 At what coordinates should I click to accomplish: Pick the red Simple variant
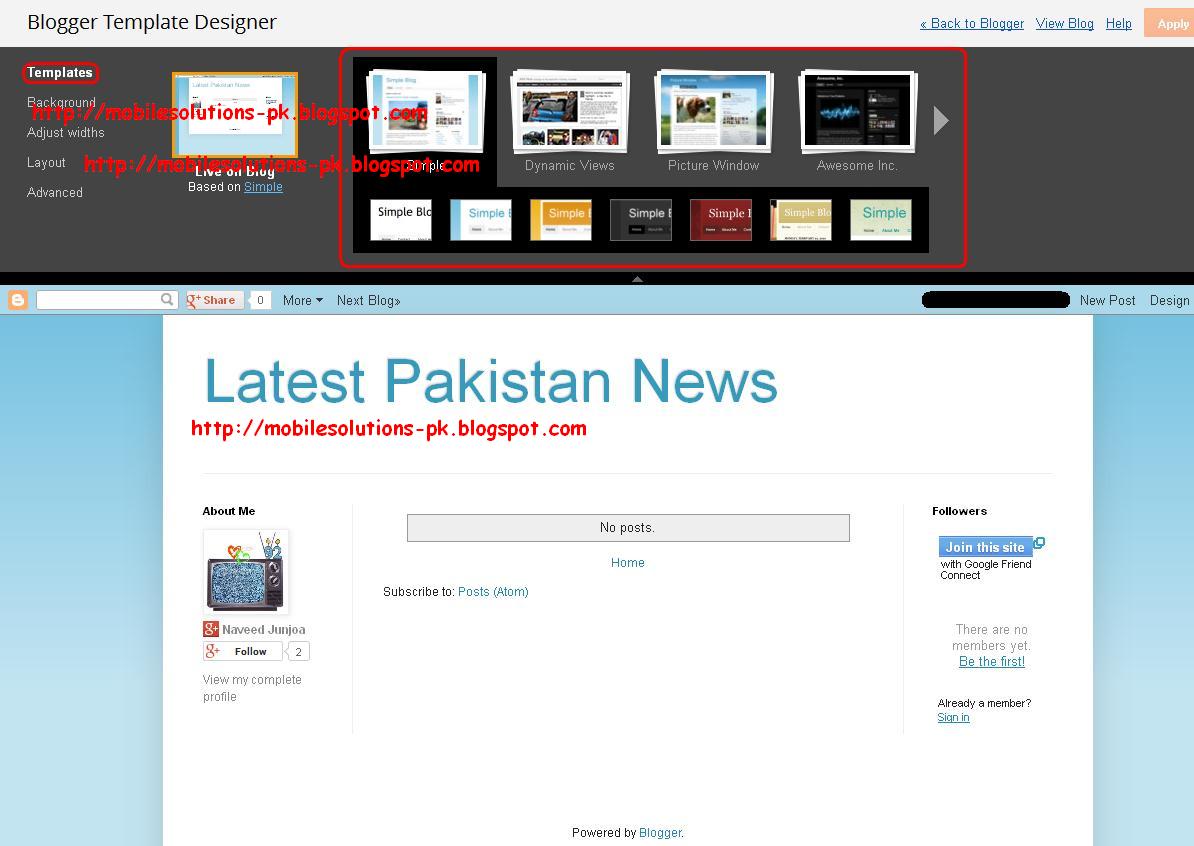720,220
